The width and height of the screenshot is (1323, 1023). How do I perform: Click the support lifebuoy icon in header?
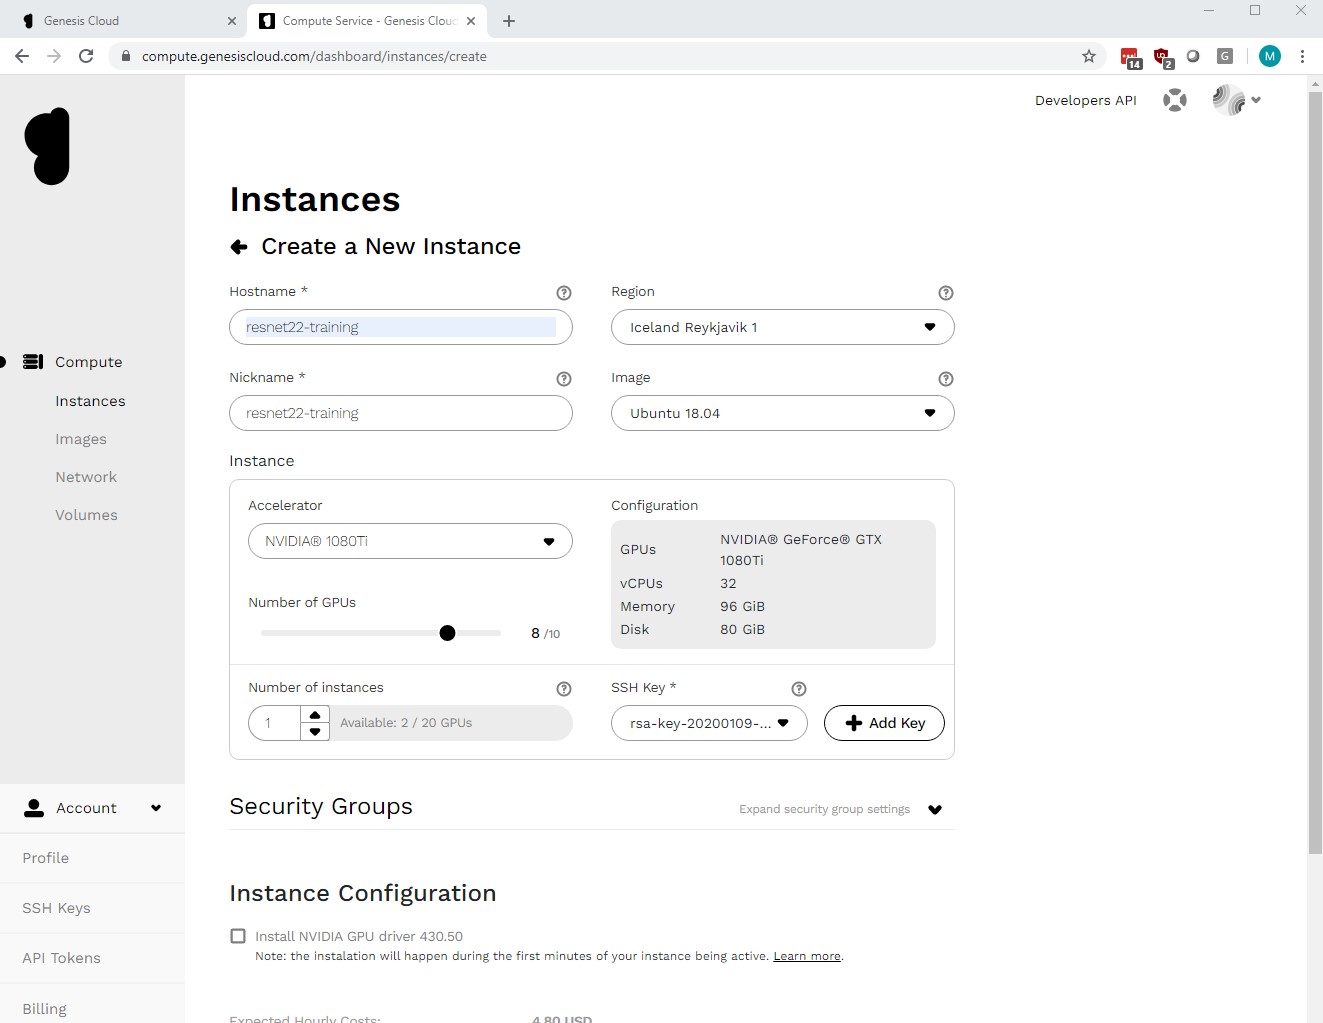tap(1175, 100)
